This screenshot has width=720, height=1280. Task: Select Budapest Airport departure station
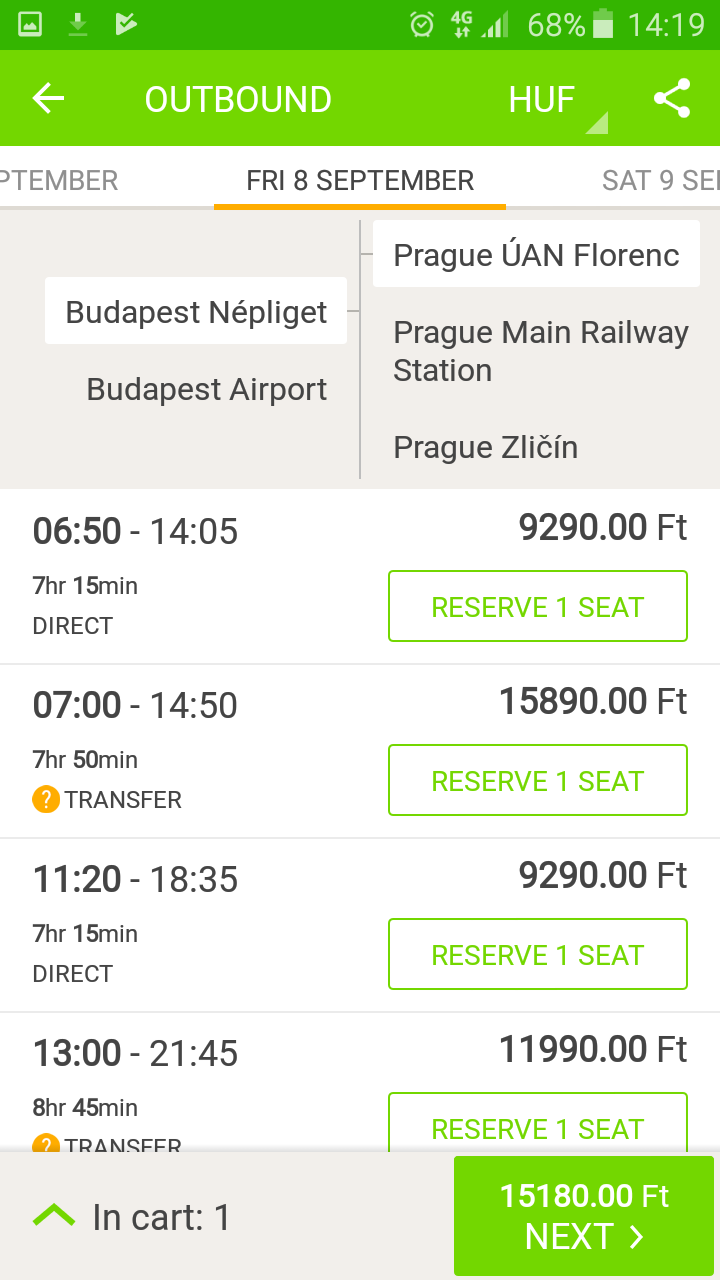[206, 389]
